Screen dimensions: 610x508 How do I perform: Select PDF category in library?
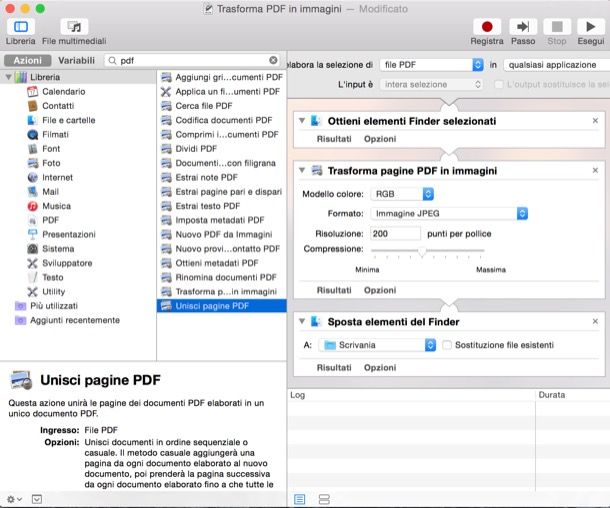pyautogui.click(x=50, y=220)
